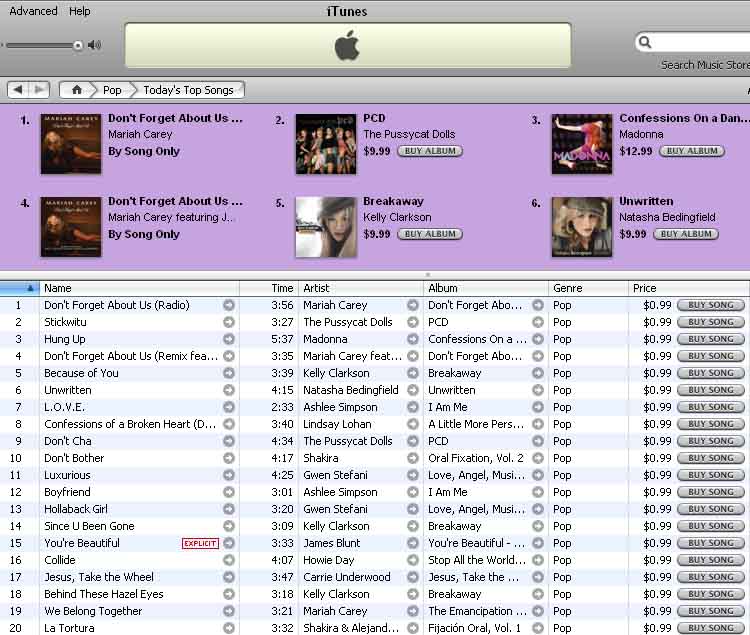
Task: Click arrow next to Stickwitu song name
Action: point(229,322)
